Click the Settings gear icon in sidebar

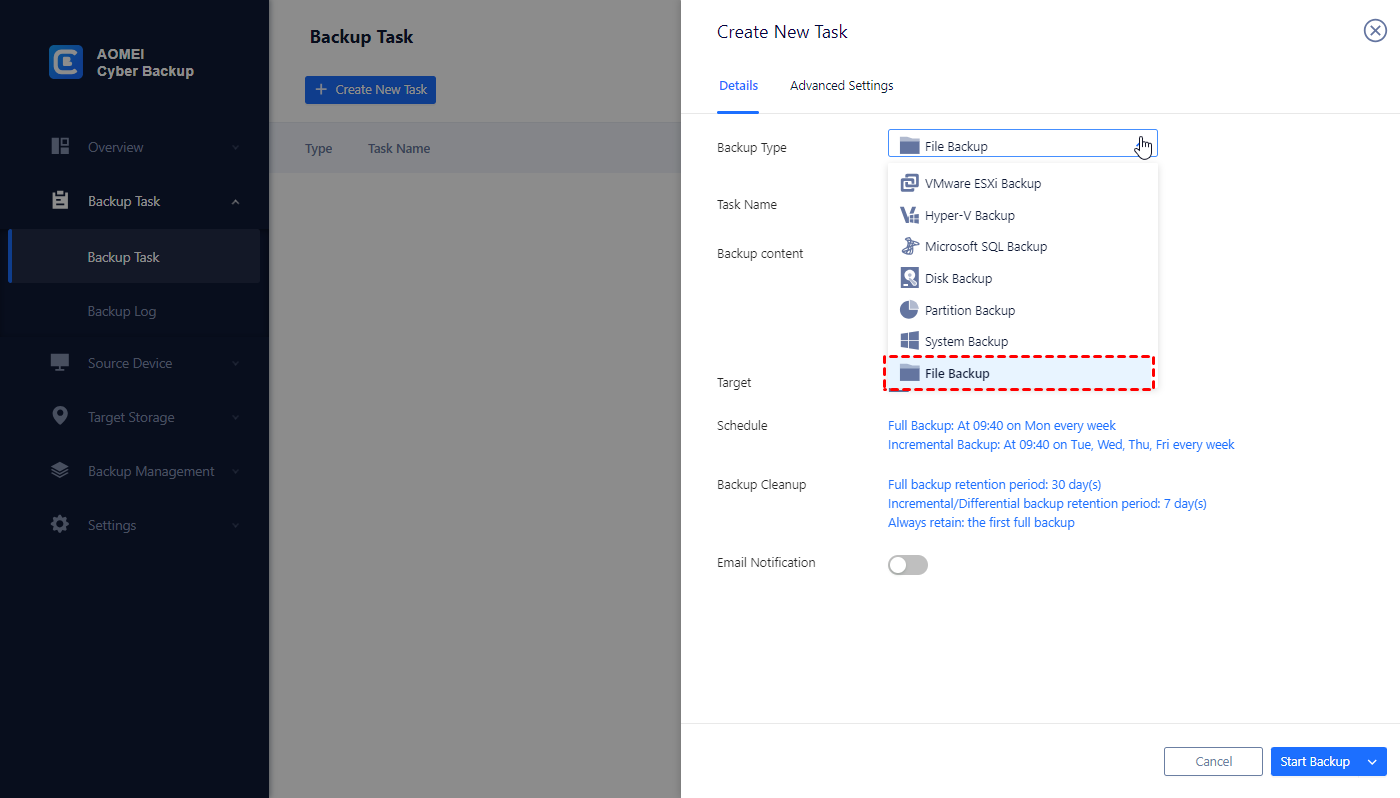pos(60,524)
